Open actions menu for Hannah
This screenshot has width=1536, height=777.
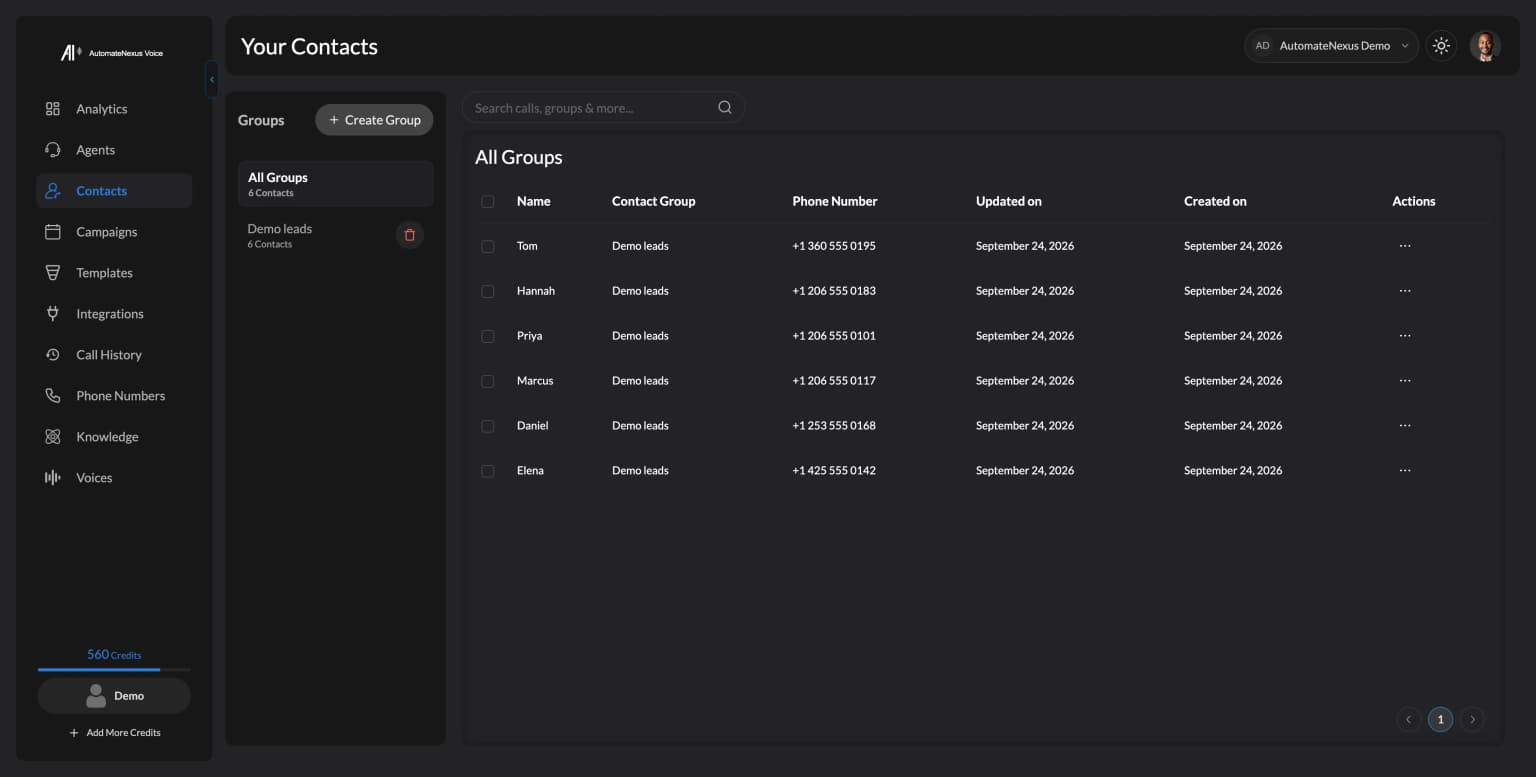pos(1405,291)
